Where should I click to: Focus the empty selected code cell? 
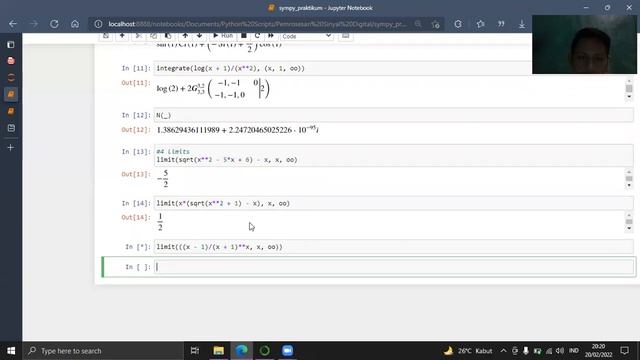(x=393, y=267)
